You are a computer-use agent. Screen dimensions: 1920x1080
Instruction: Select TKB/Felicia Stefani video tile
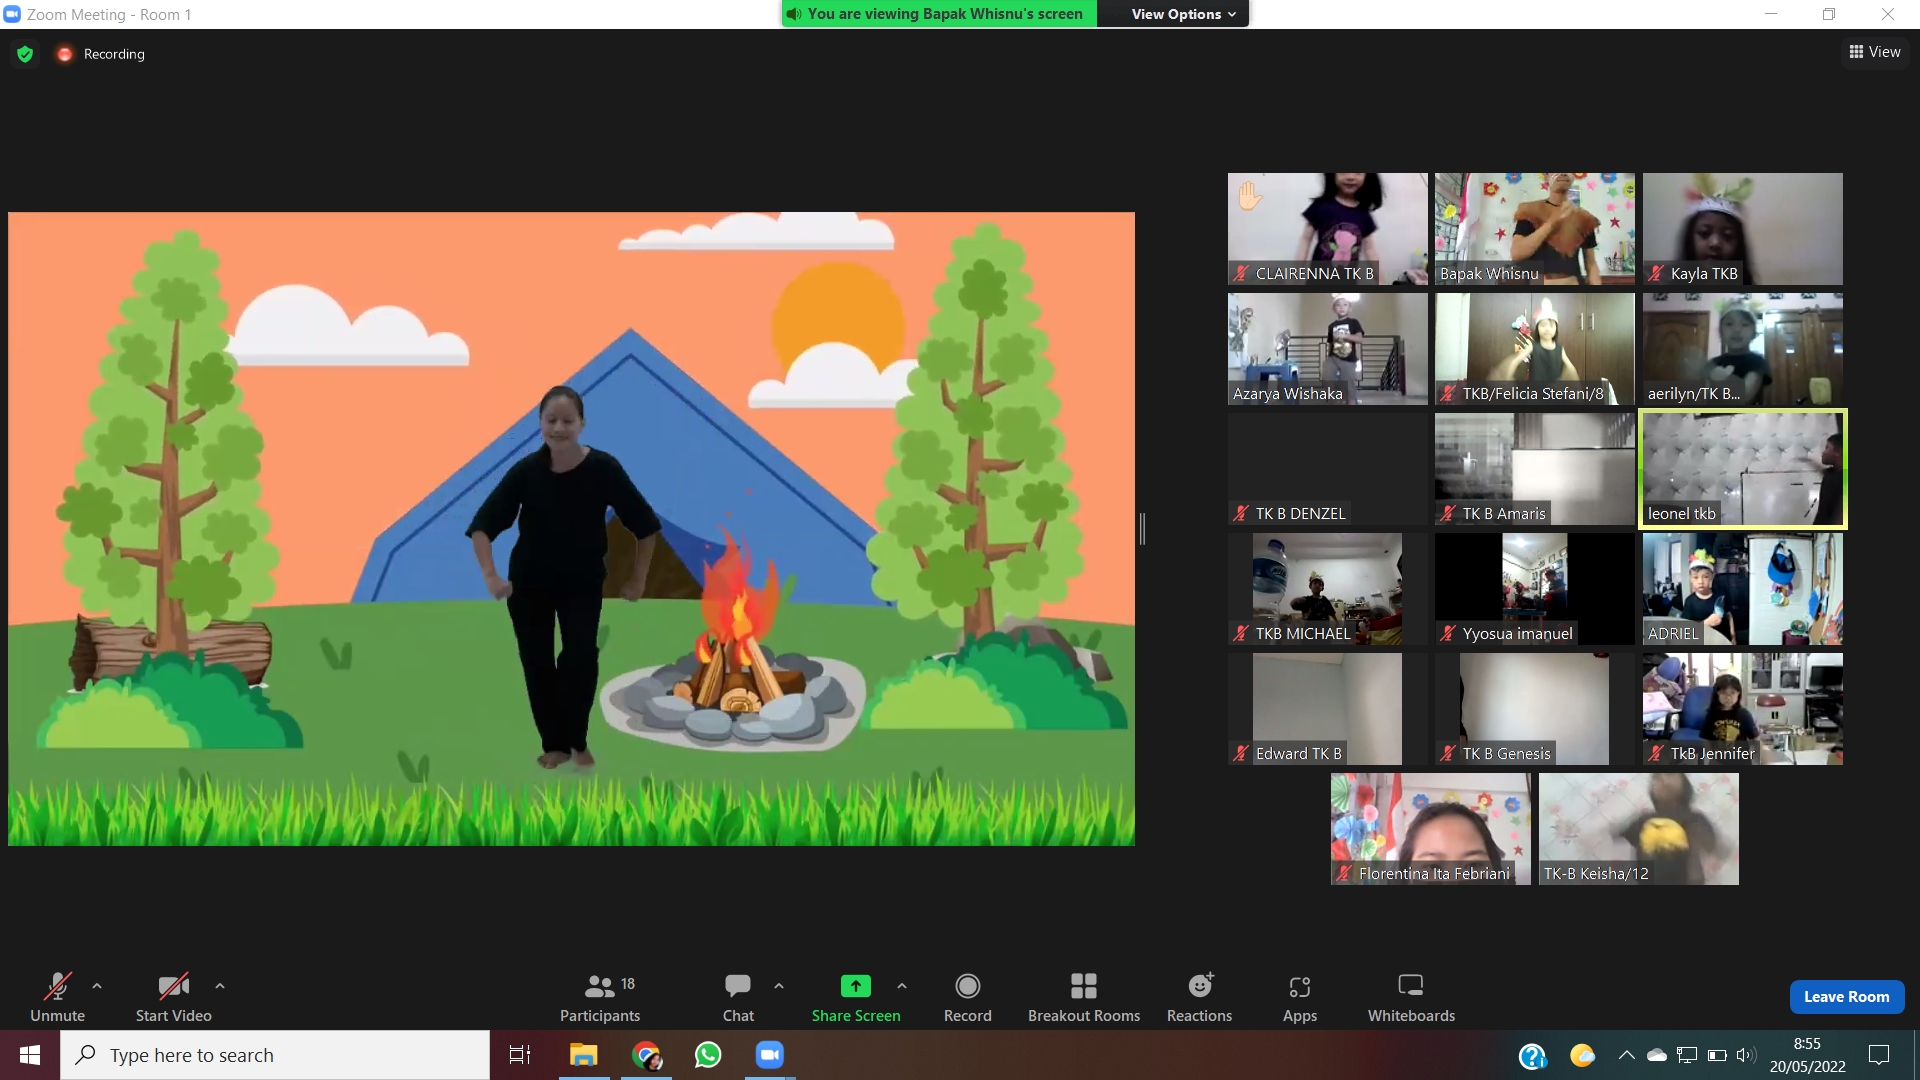1534,349
